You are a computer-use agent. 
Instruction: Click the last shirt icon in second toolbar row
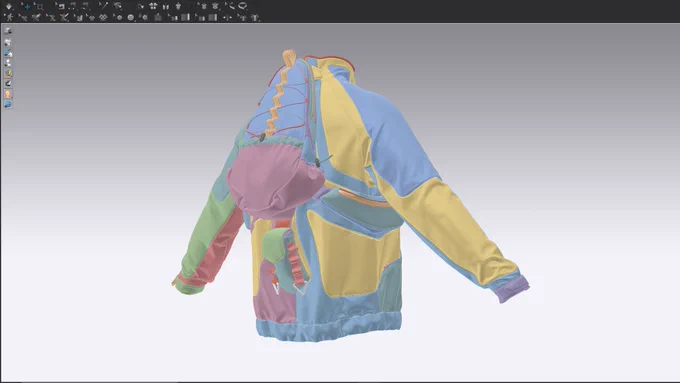tap(255, 17)
